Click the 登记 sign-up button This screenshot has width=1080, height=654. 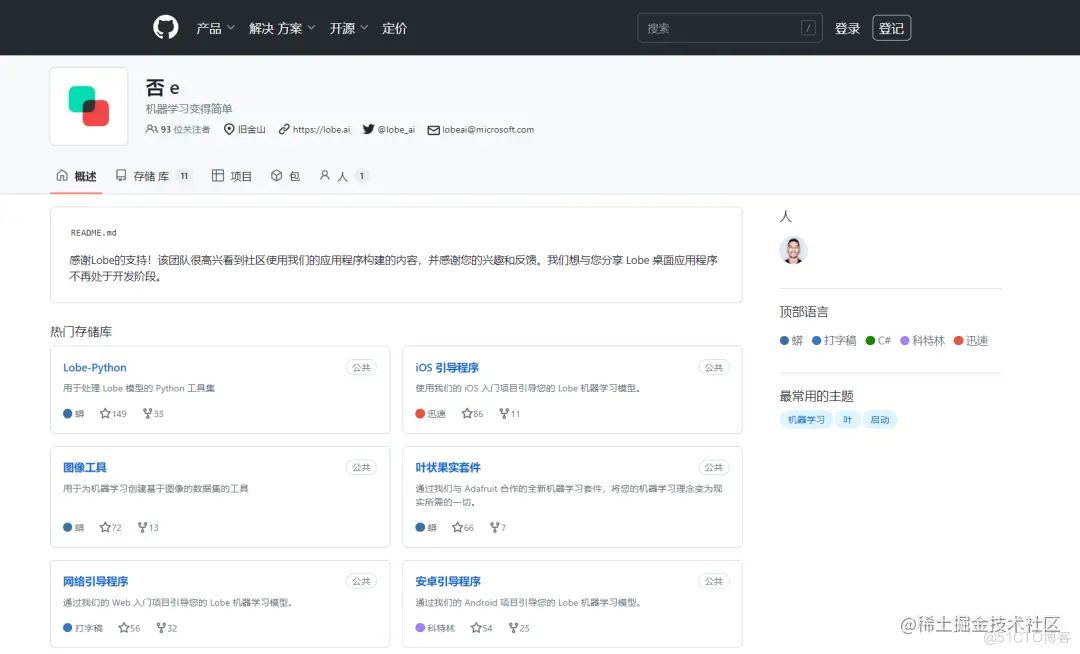[891, 28]
